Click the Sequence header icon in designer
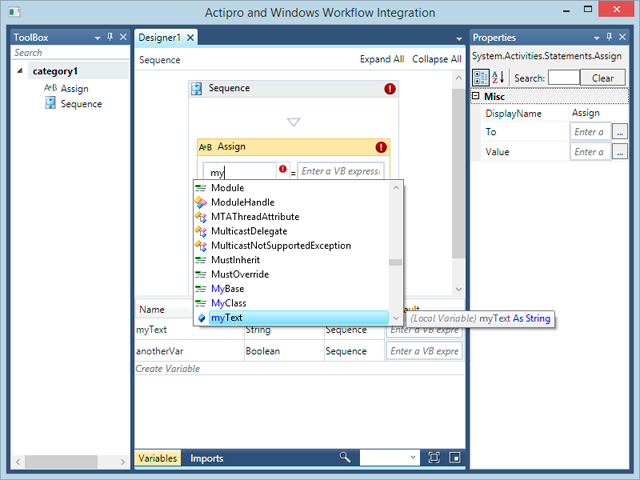 pos(197,89)
